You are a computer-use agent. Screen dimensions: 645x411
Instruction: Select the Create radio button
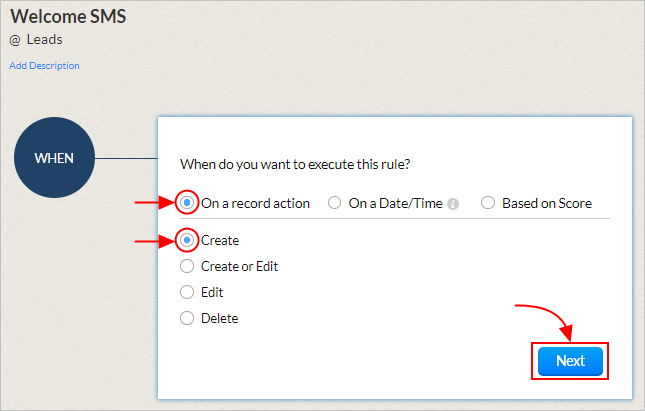coord(187,240)
